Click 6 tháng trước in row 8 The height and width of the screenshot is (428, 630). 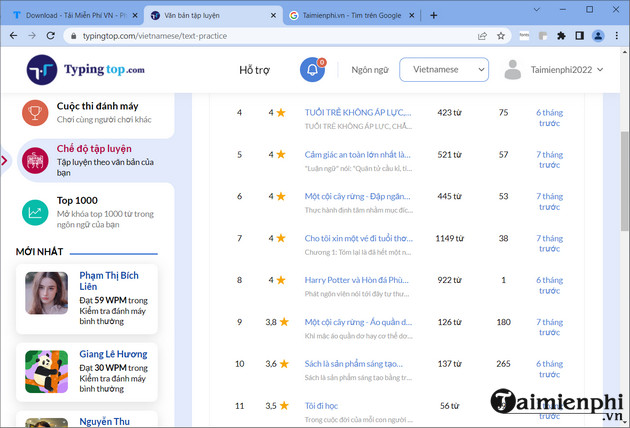click(550, 285)
